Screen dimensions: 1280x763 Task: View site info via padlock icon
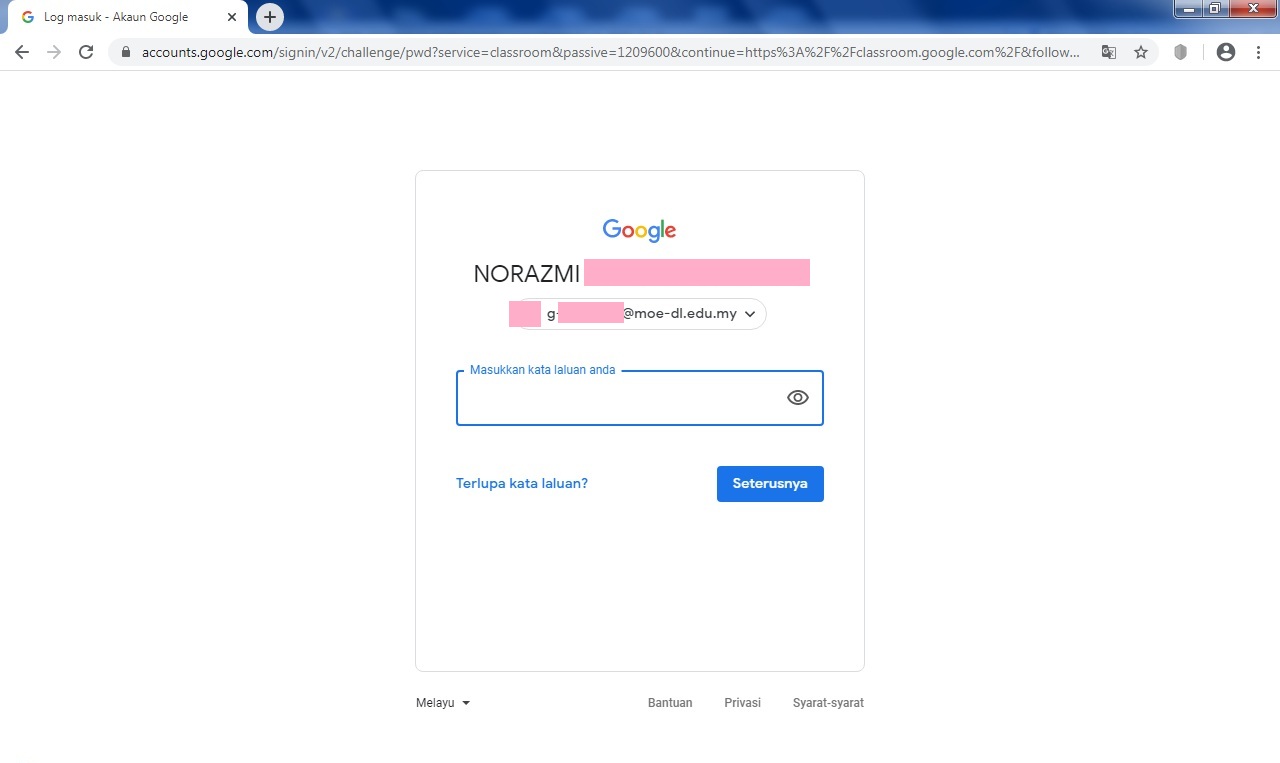[126, 52]
